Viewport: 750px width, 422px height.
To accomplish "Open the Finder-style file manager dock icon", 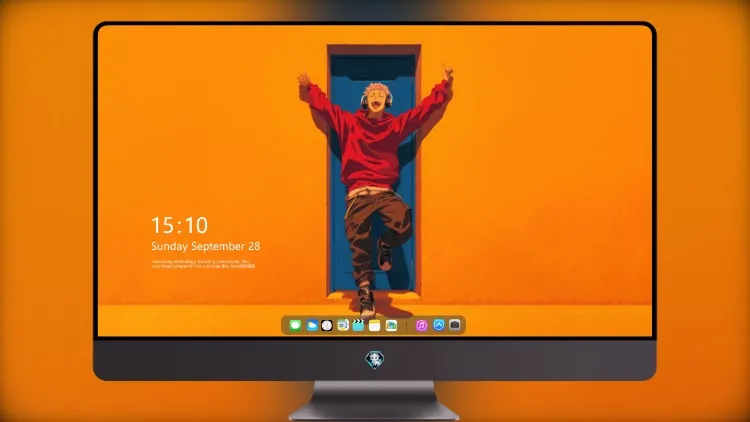I will tap(342, 325).
